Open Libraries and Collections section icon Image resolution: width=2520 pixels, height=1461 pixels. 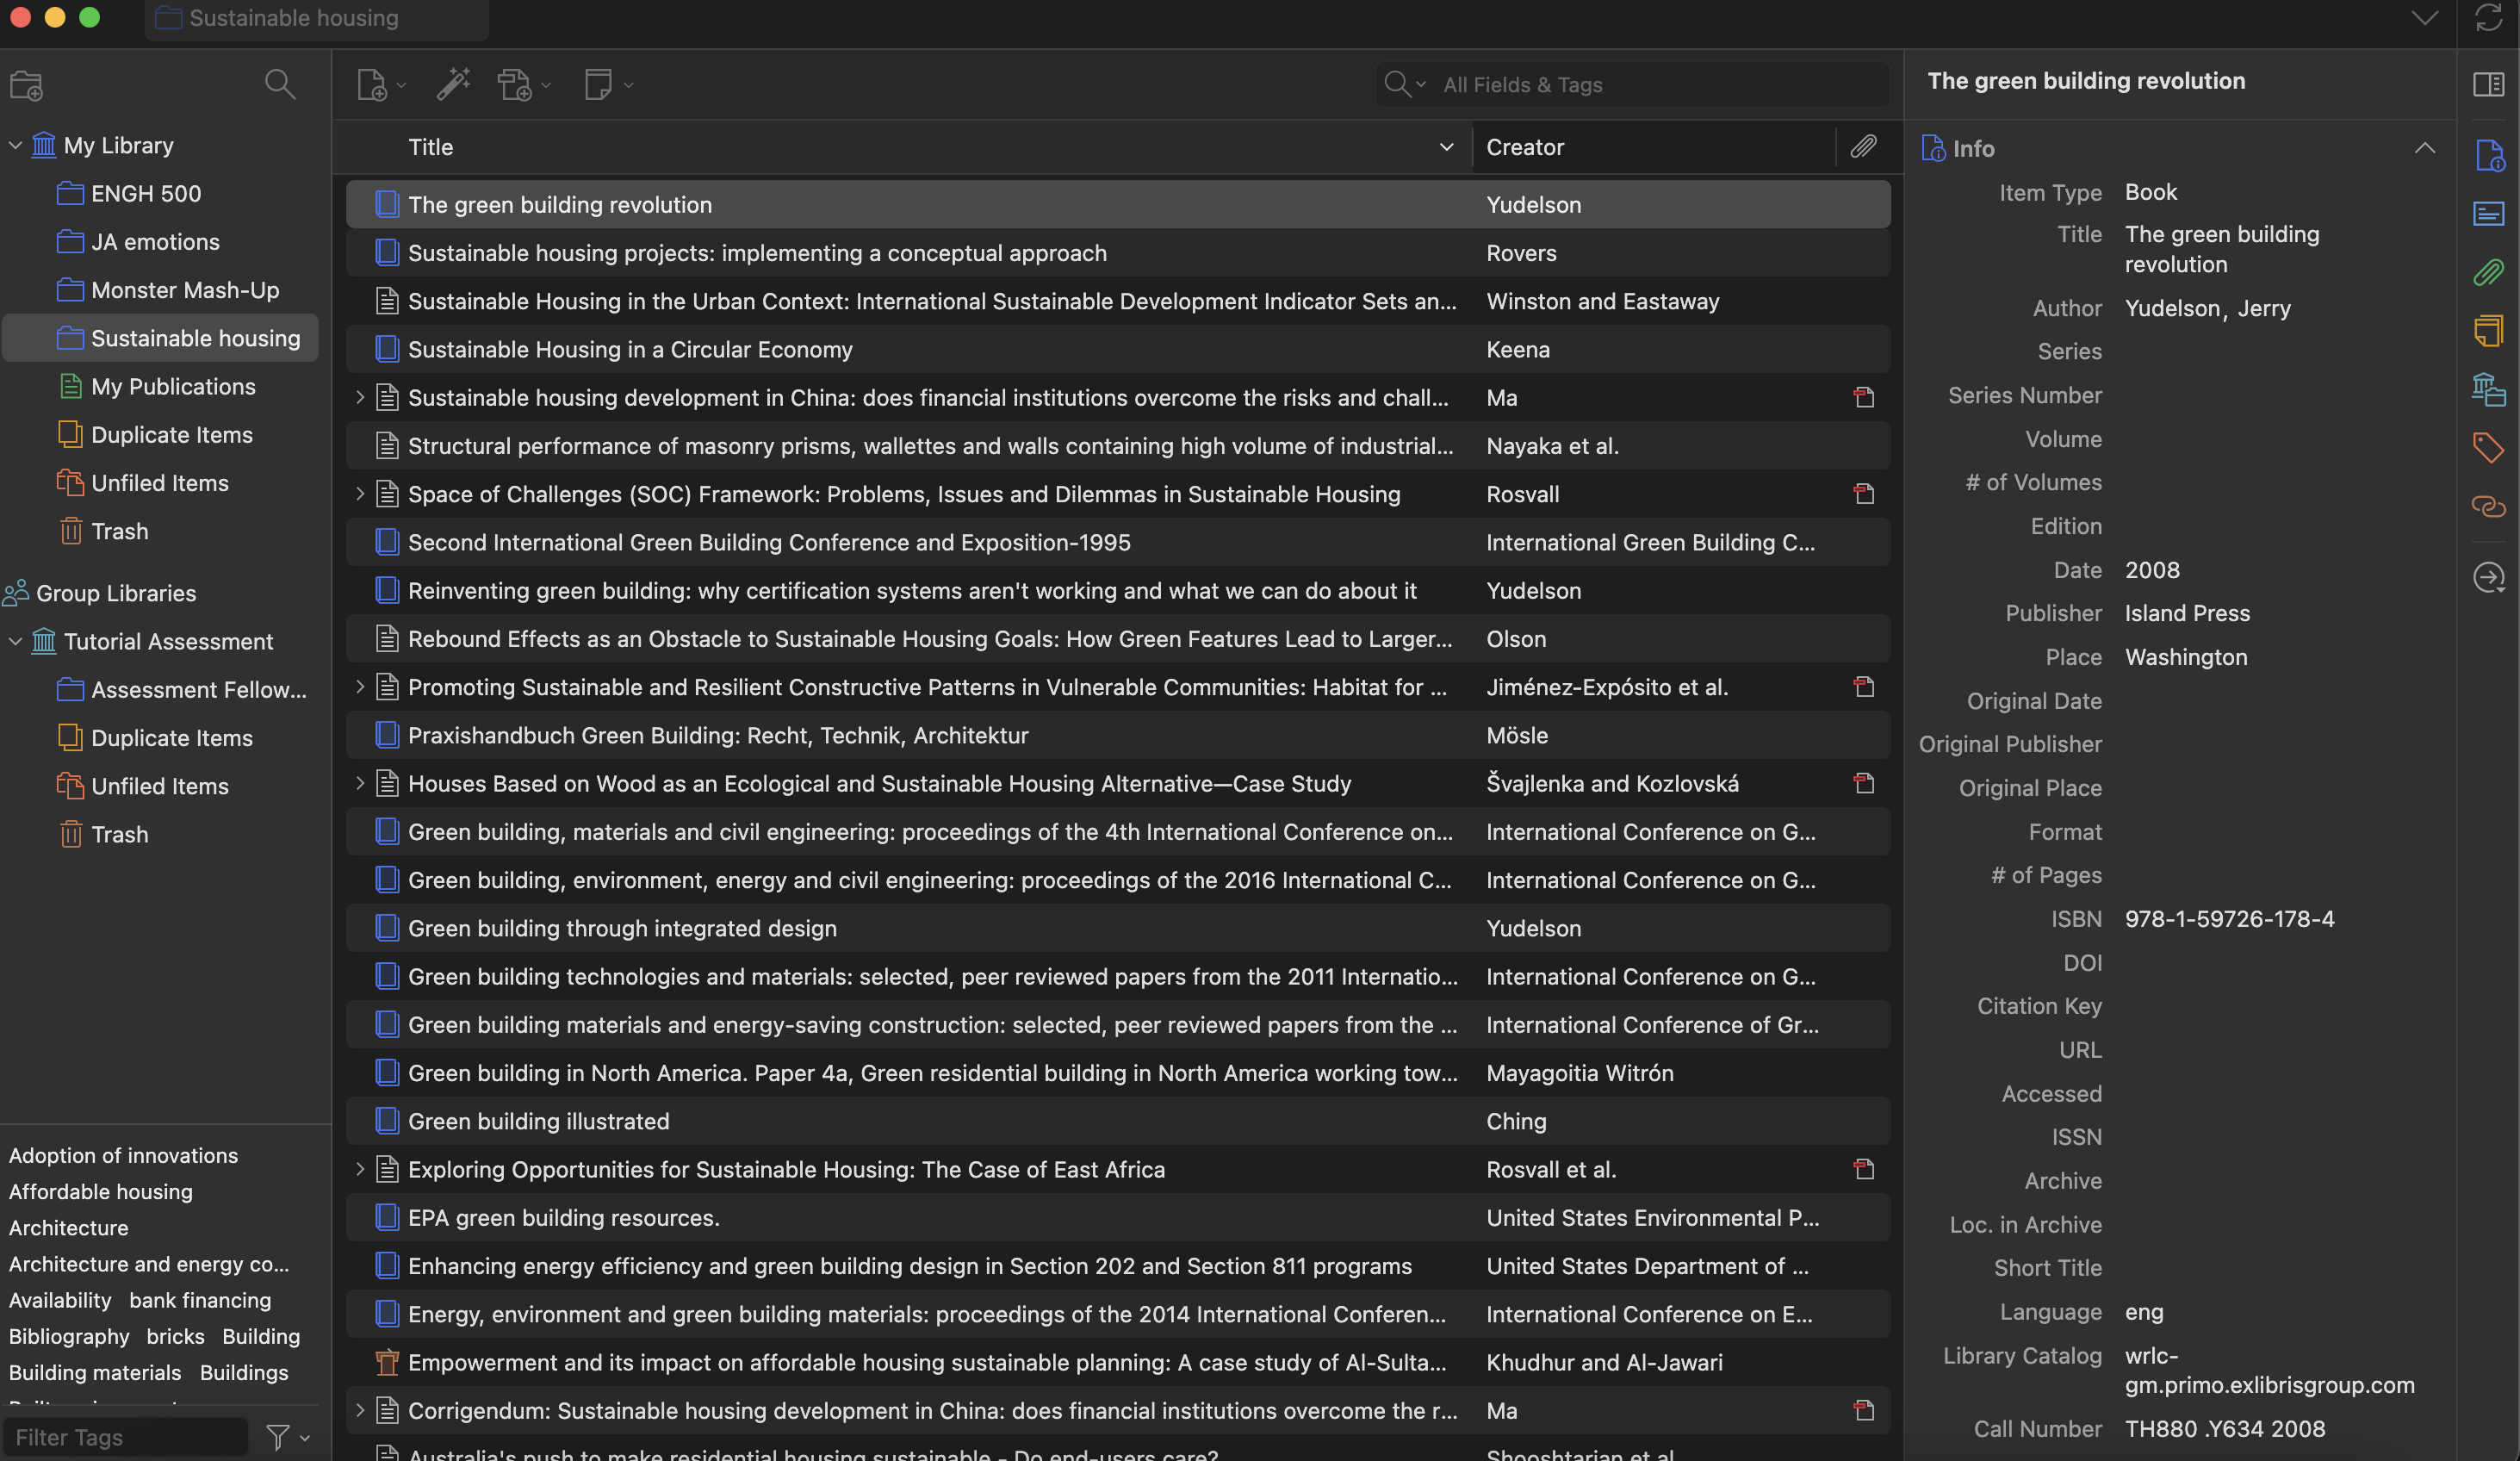click(x=2488, y=389)
